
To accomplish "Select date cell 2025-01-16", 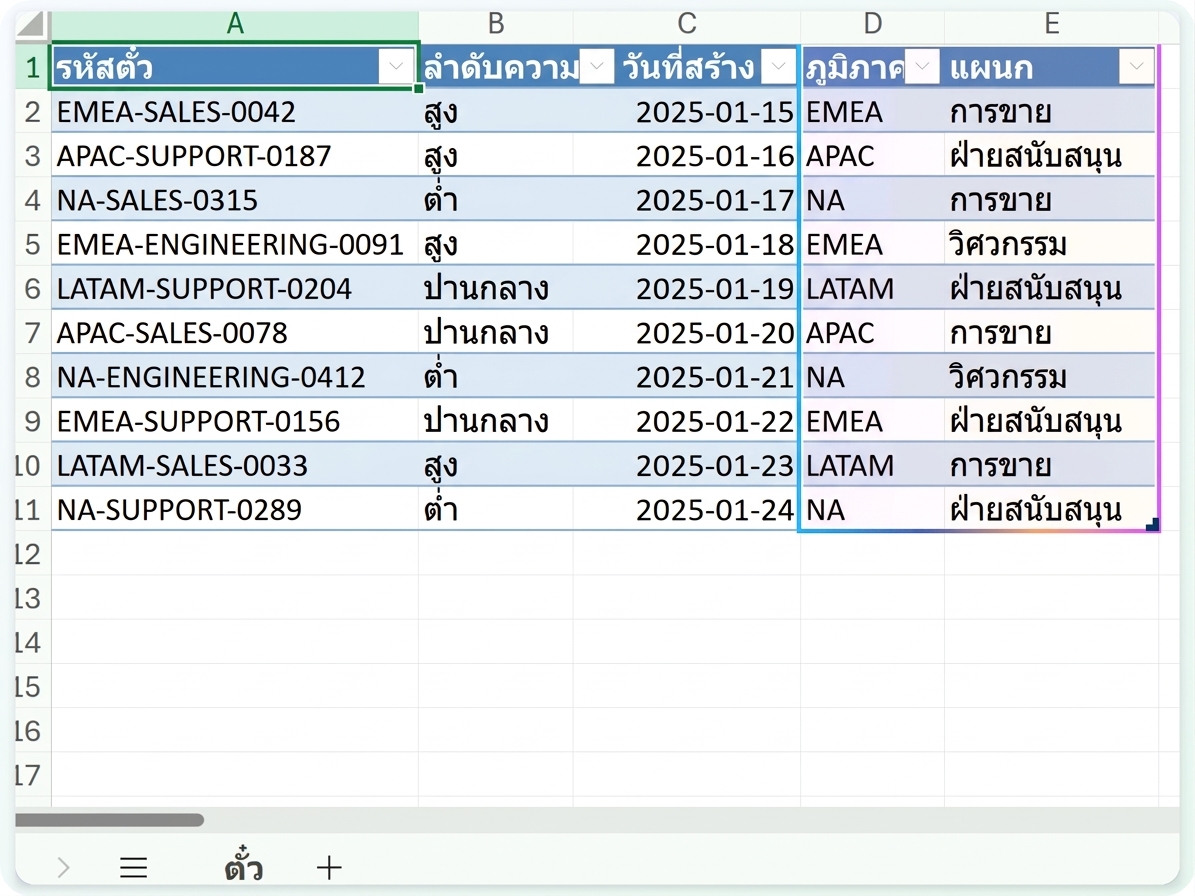I will click(687, 156).
